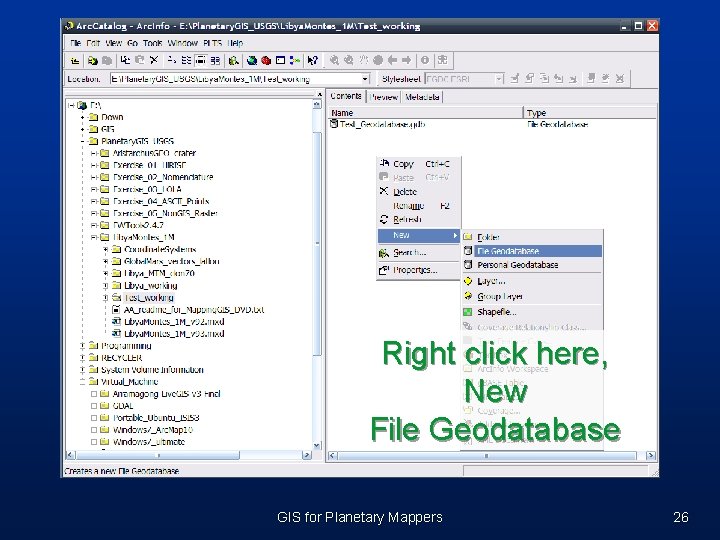Switch to the Metadata tab
This screenshot has width=720, height=540.
pyautogui.click(x=422, y=97)
